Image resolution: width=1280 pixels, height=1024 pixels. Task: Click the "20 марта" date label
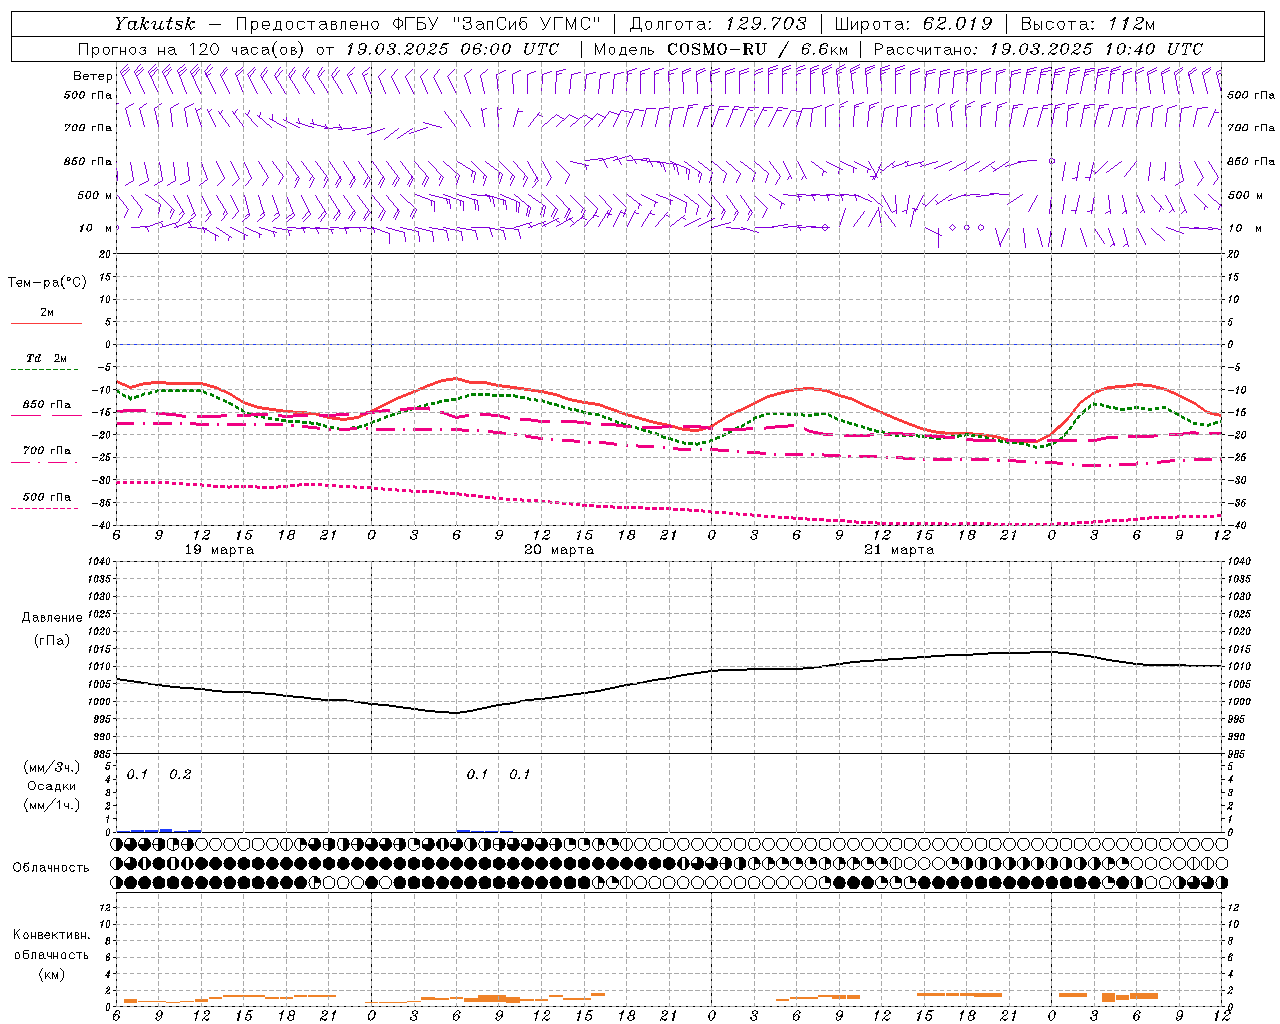tap(560, 550)
